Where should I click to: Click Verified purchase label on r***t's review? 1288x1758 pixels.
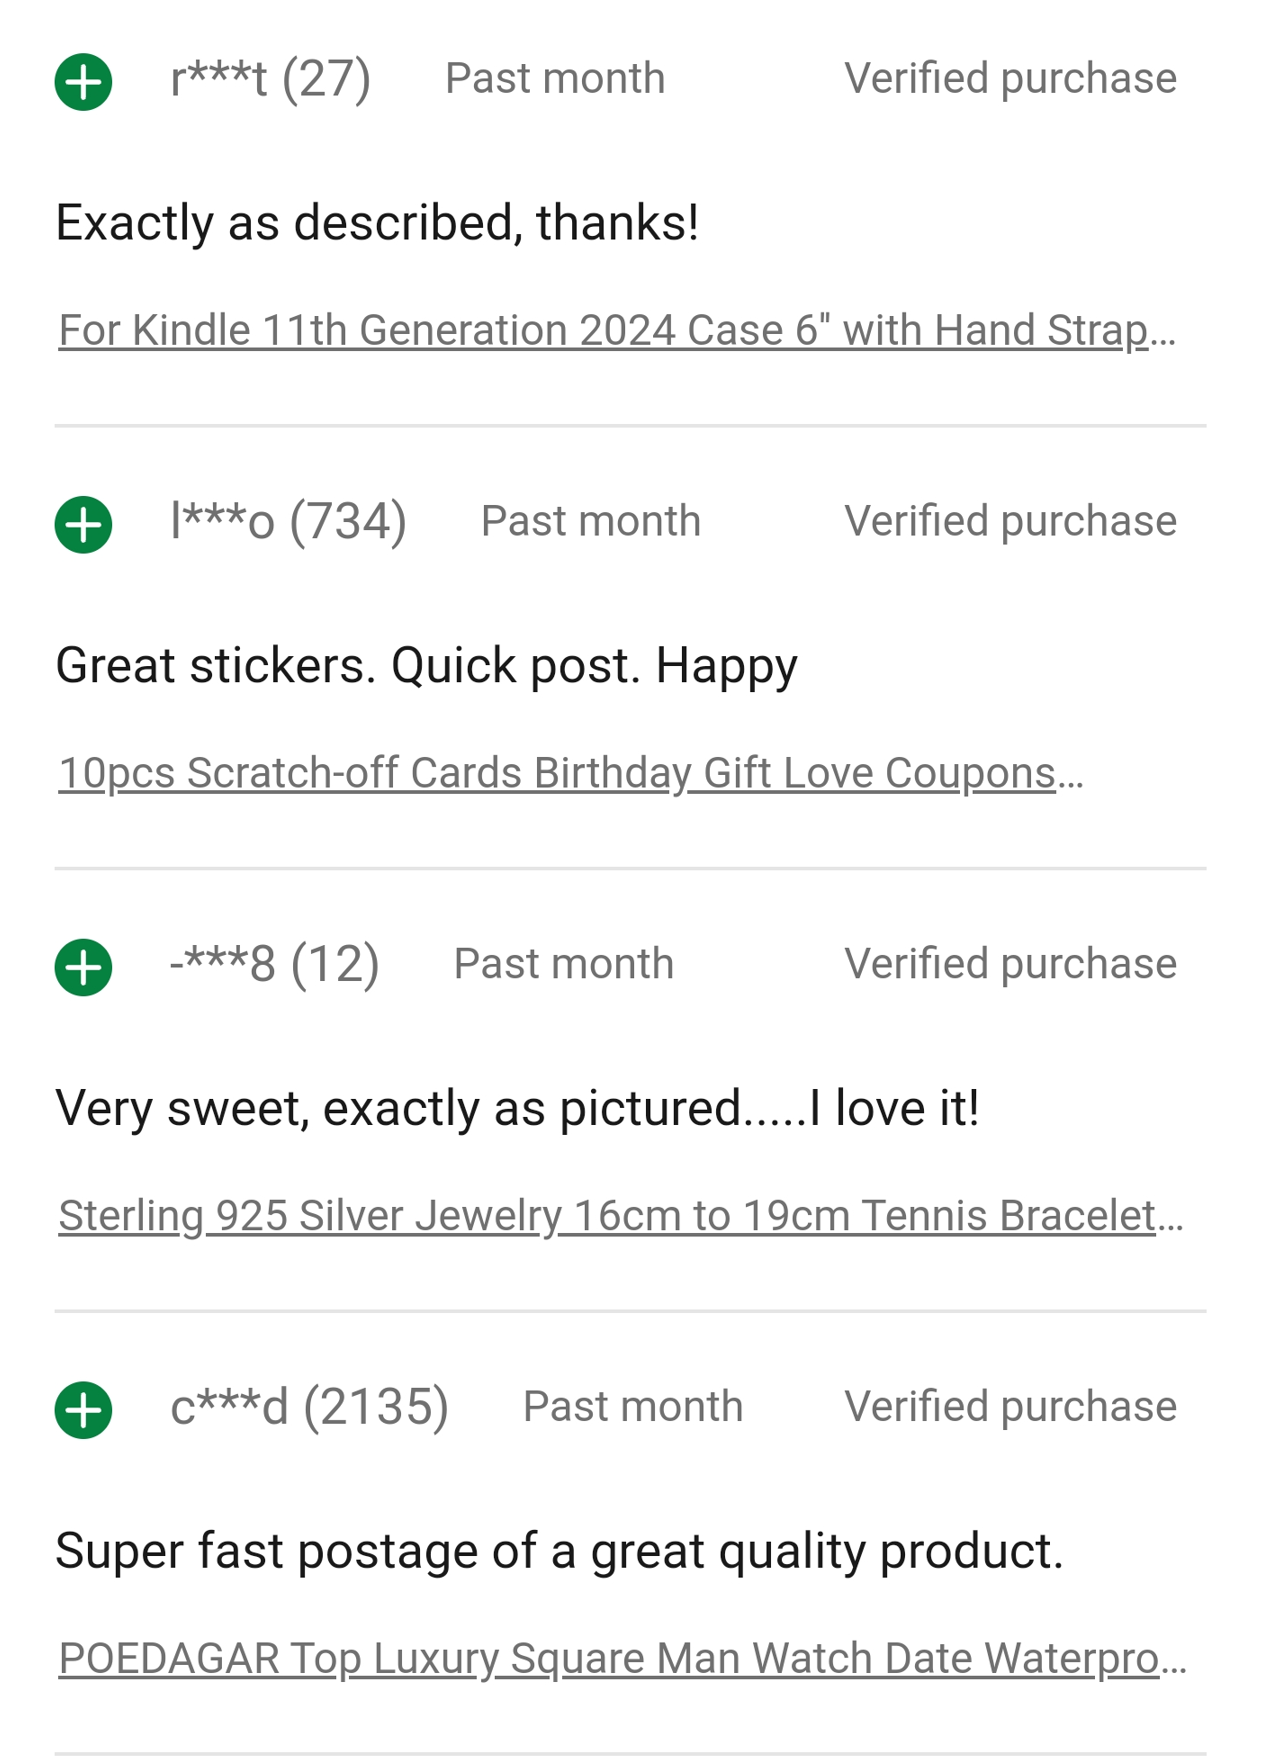pos(1010,79)
